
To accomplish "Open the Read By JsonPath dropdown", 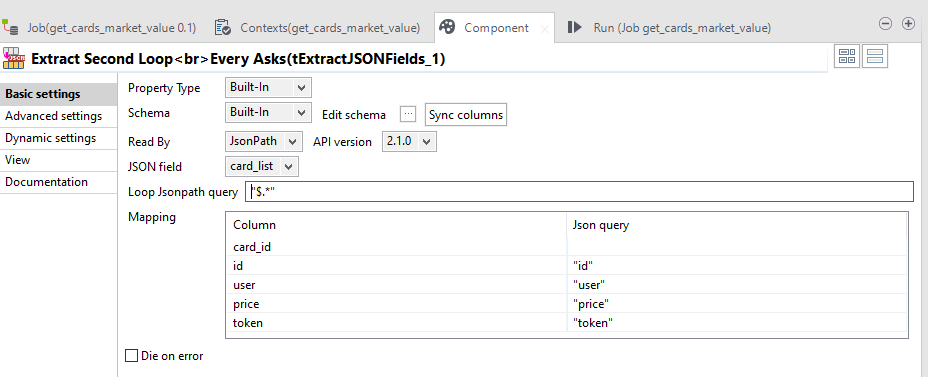I will coord(264,142).
